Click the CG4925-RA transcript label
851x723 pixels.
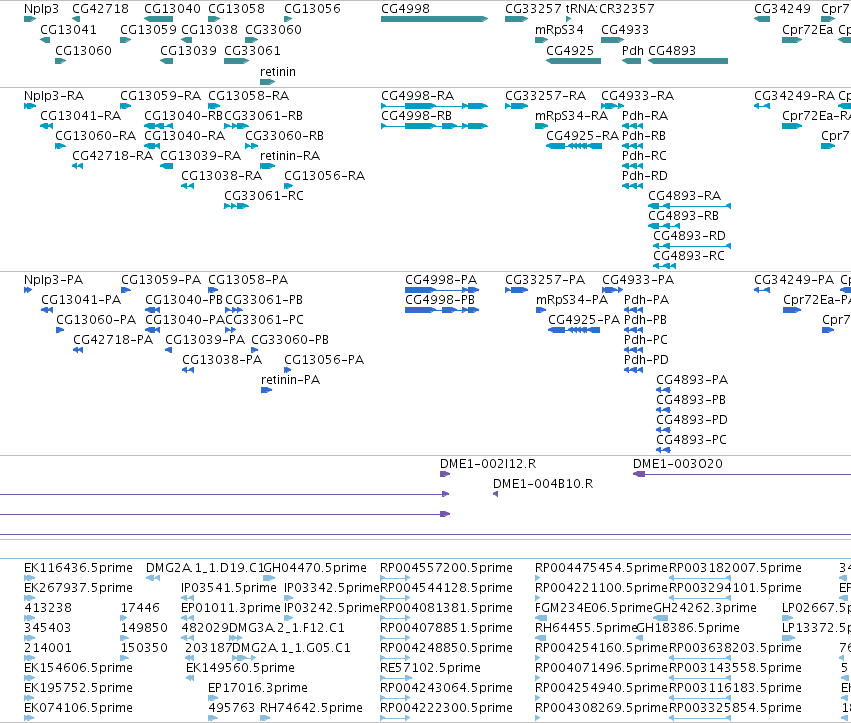(582, 136)
